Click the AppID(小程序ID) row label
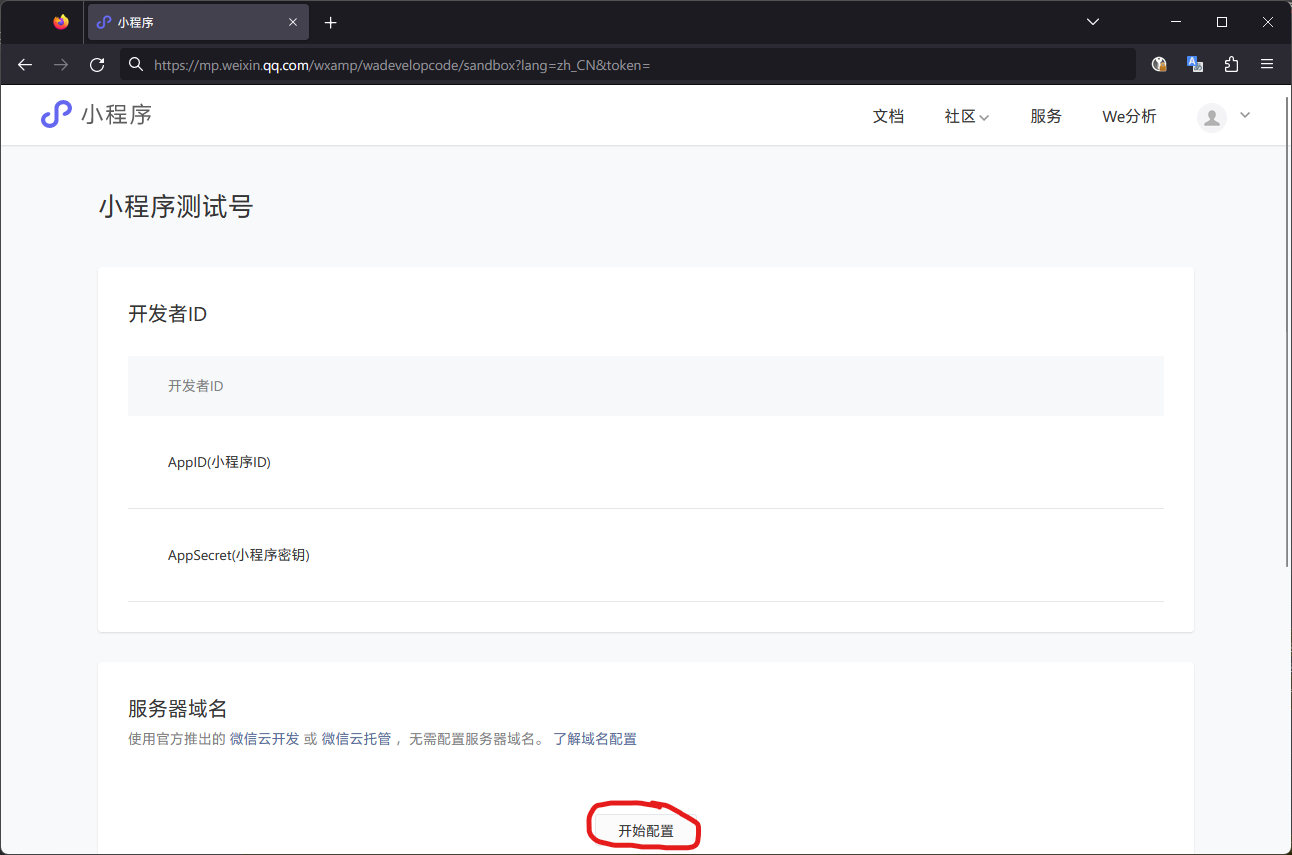This screenshot has height=855, width=1292. 219,462
